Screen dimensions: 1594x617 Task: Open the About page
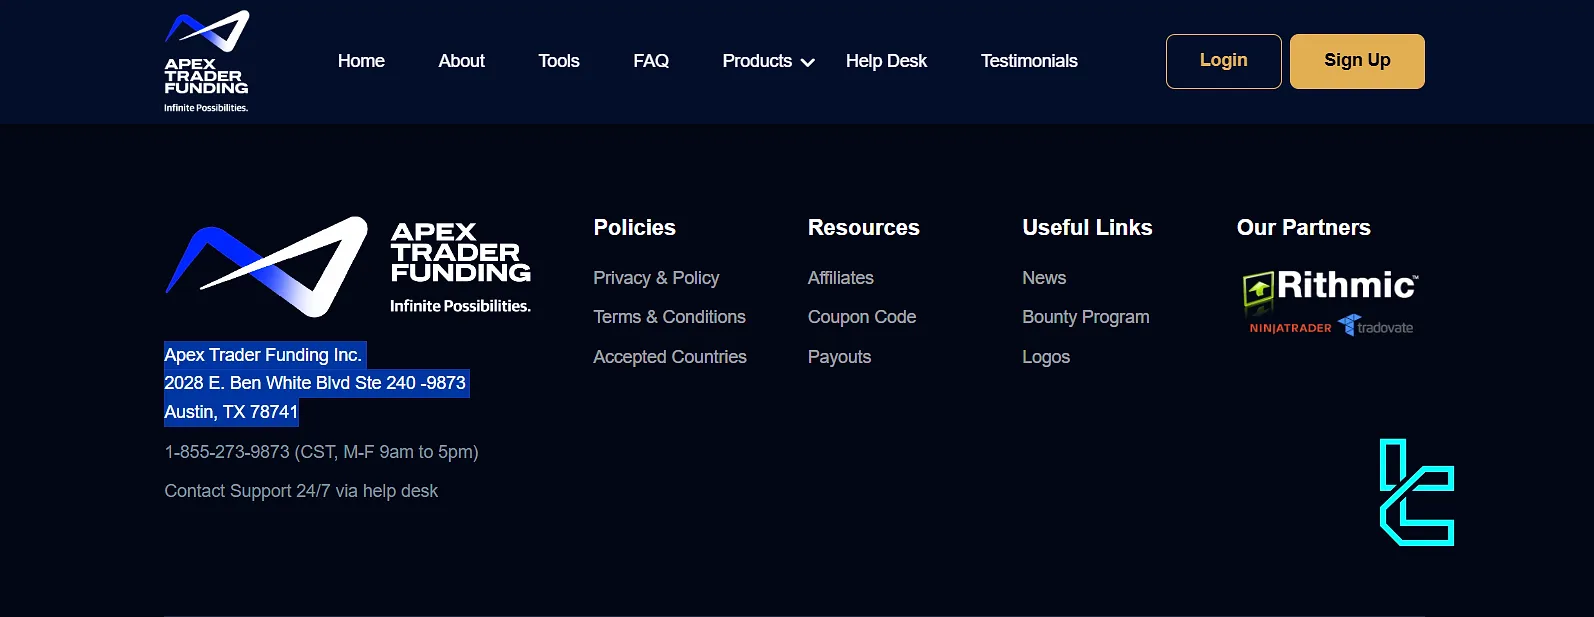pos(461,61)
